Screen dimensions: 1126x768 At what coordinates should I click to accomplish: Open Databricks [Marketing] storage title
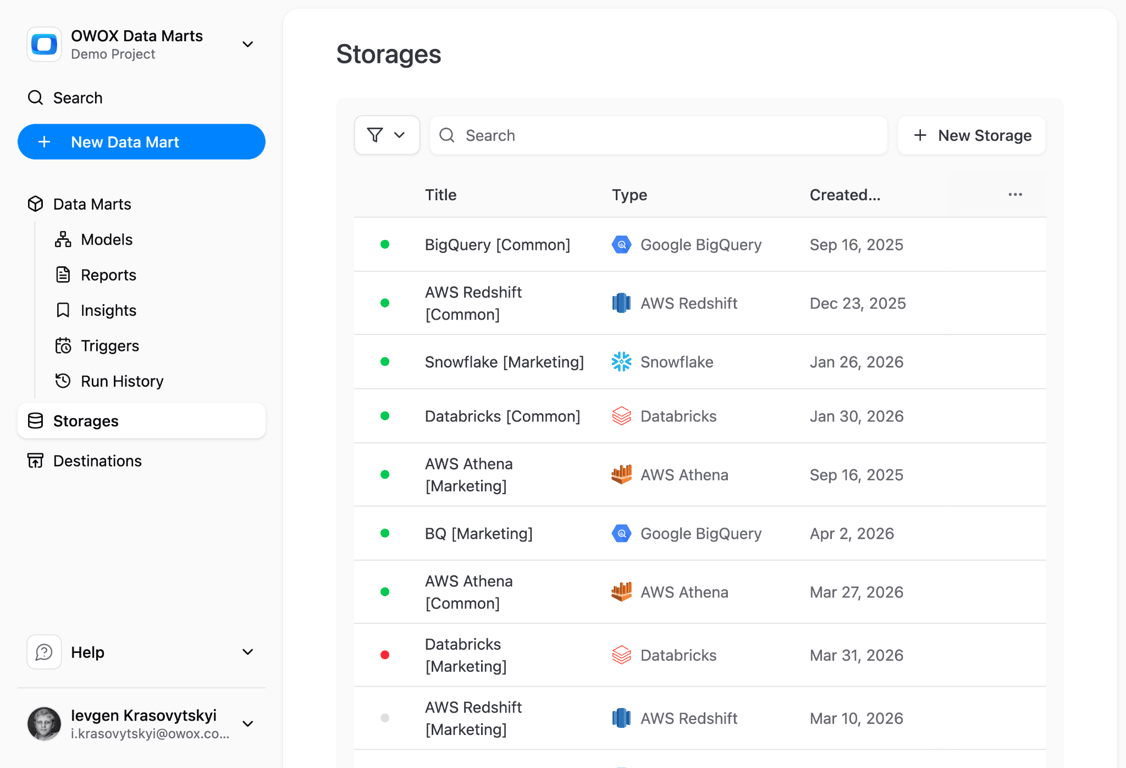click(x=466, y=655)
